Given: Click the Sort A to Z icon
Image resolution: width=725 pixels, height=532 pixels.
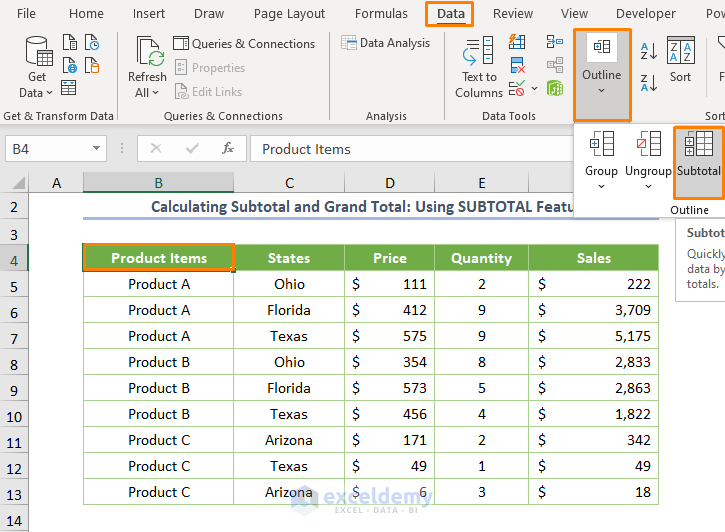Looking at the screenshot, I should tap(648, 53).
